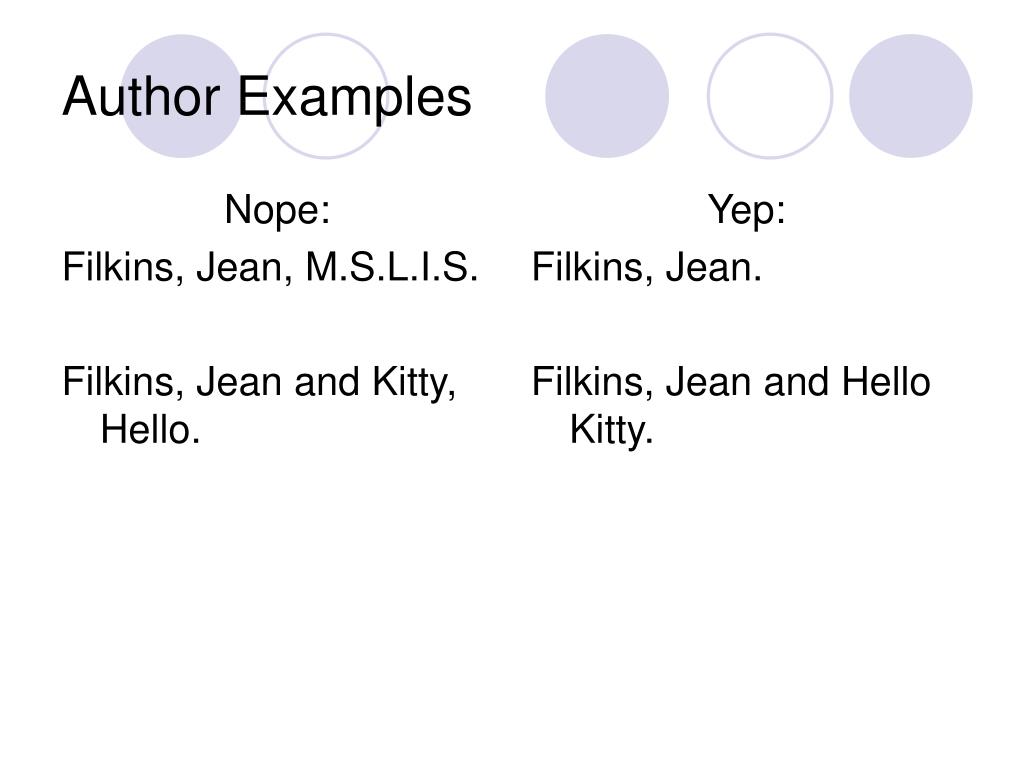Click the word "Hello." in the left column
This screenshot has width=1024, height=768.
(150, 430)
